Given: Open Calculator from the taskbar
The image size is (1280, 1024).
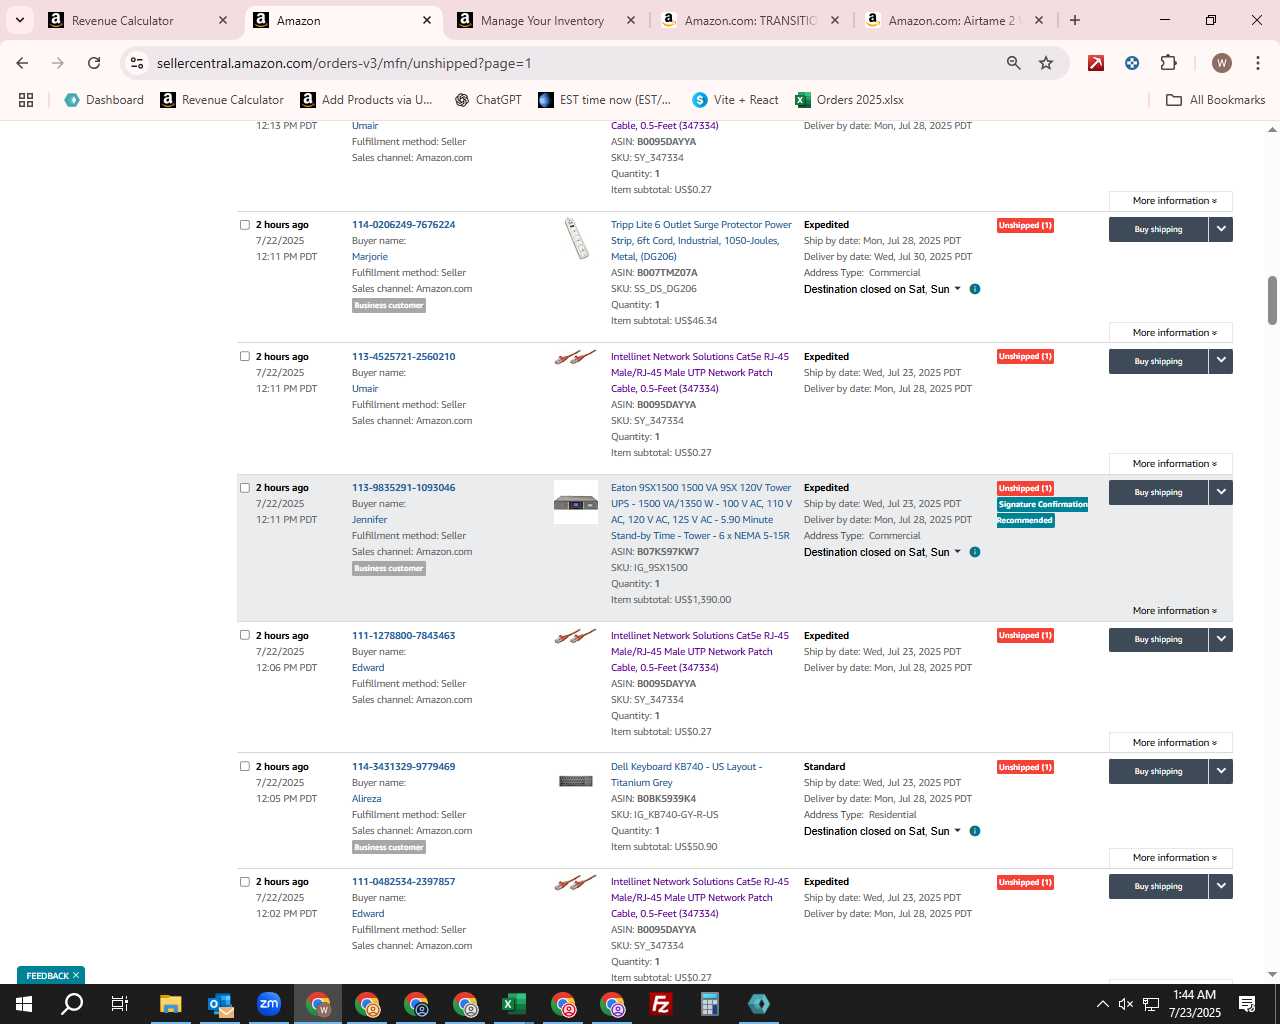Looking at the screenshot, I should pos(710,1004).
